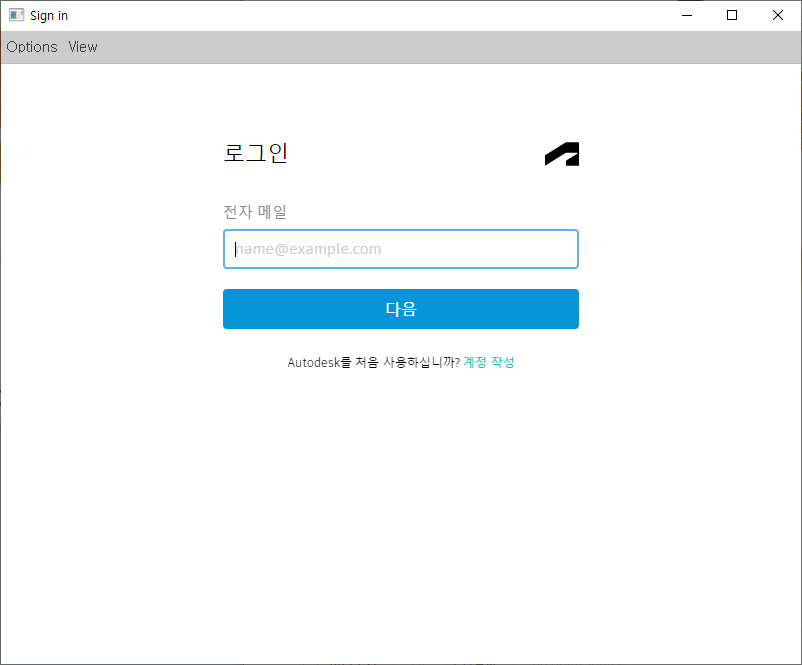The height and width of the screenshot is (665, 802).
Task: Close the Sign in window
Action: (777, 15)
